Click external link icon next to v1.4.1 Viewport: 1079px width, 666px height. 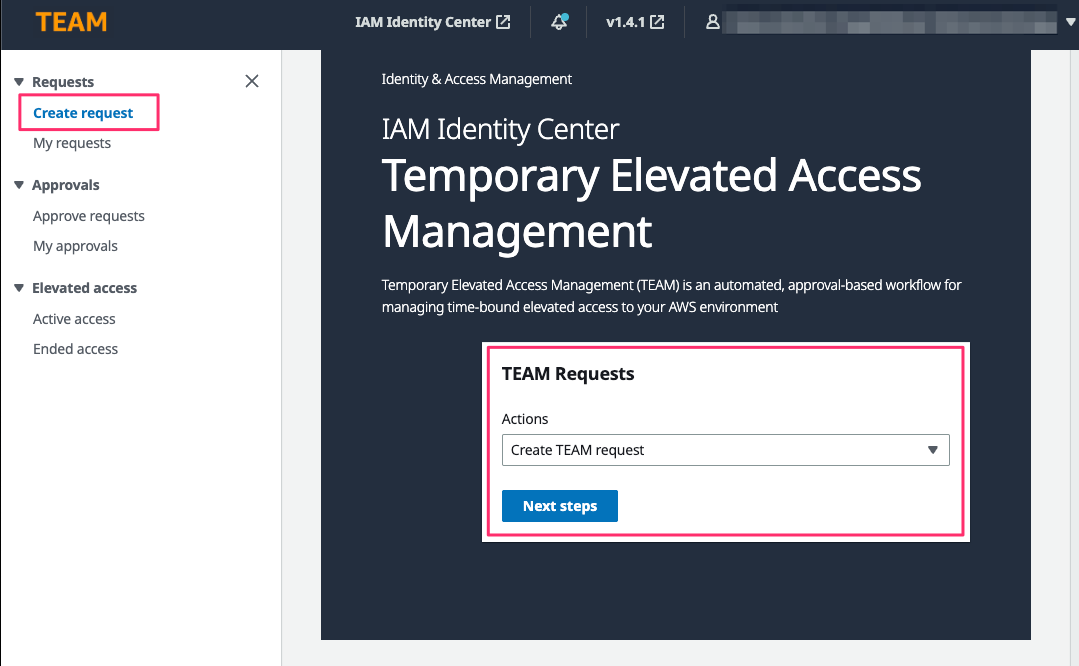(x=657, y=22)
